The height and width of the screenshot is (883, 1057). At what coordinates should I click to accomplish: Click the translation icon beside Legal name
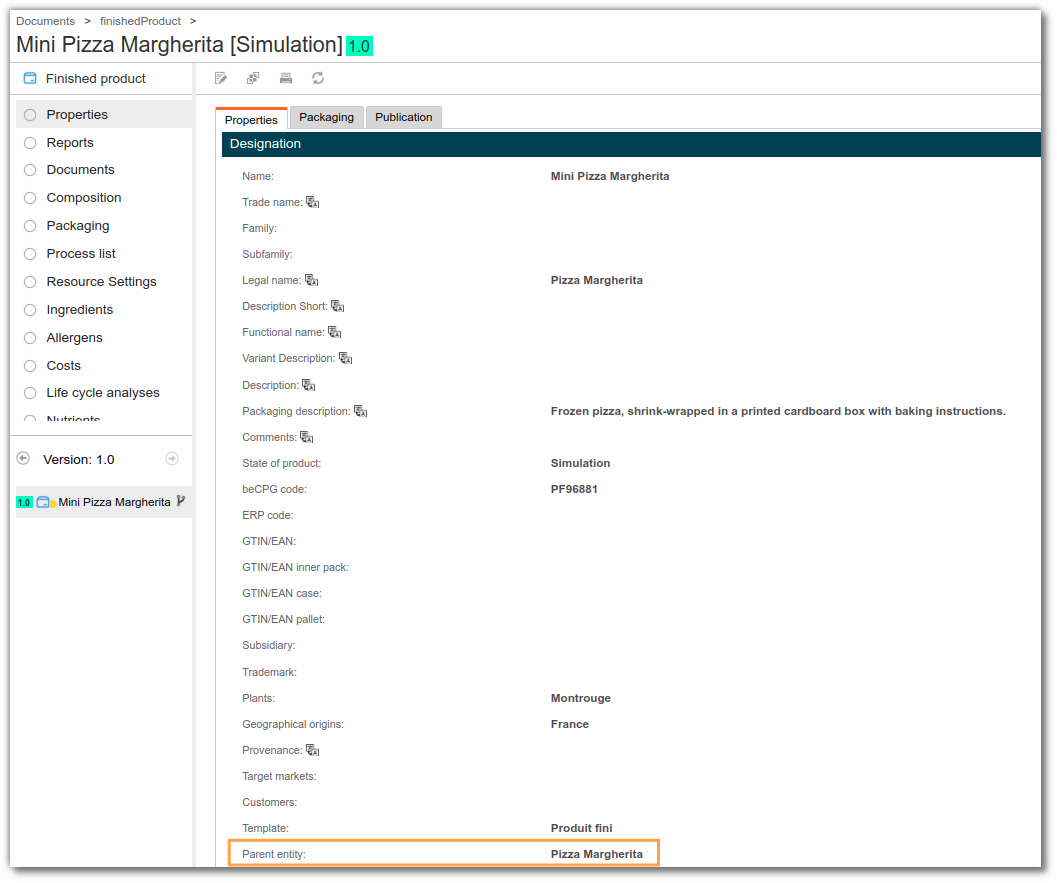311,280
